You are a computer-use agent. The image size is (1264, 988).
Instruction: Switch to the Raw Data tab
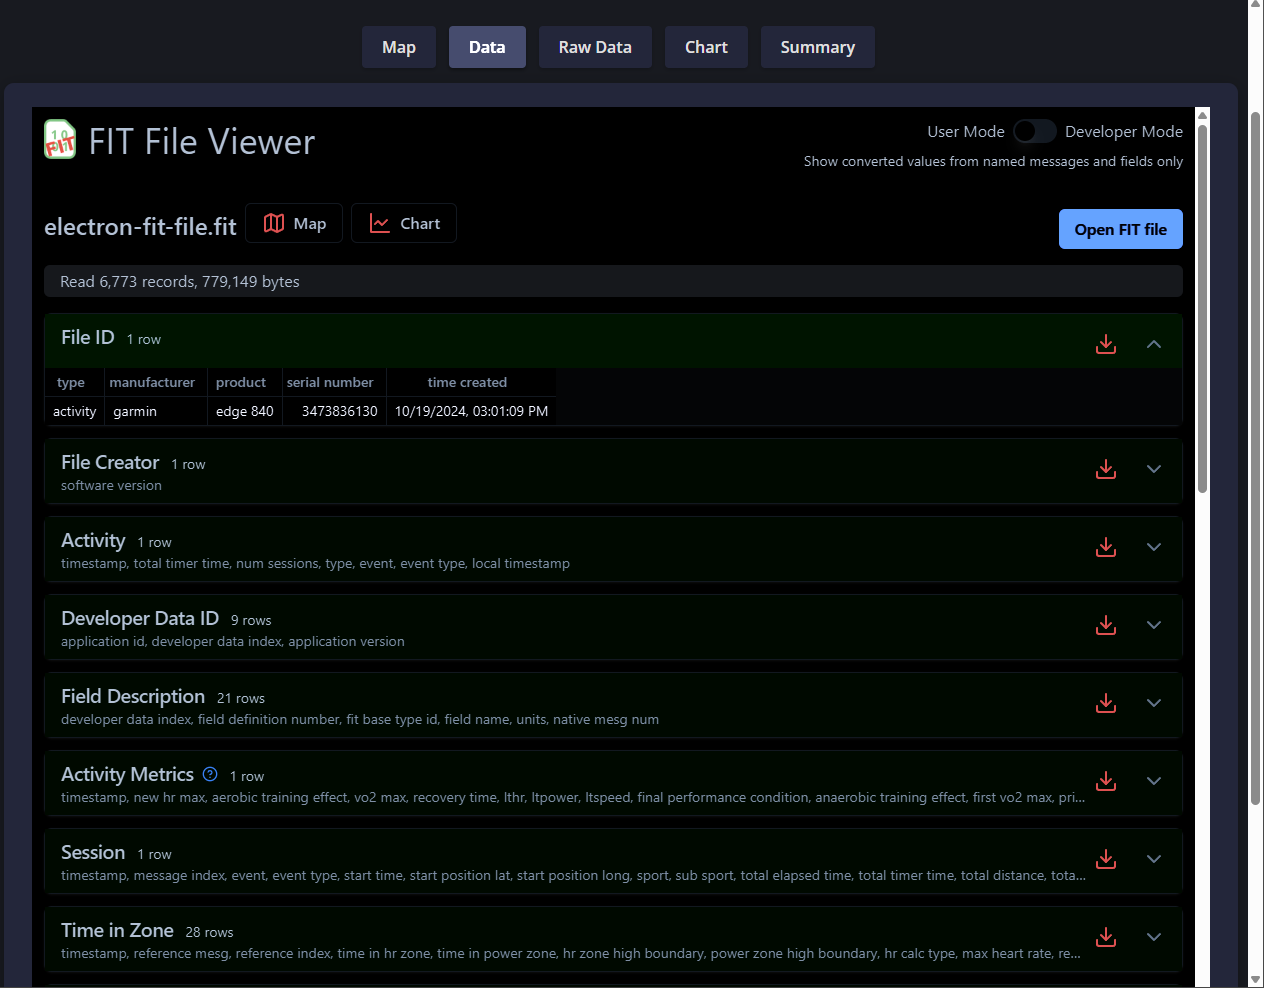[595, 47]
